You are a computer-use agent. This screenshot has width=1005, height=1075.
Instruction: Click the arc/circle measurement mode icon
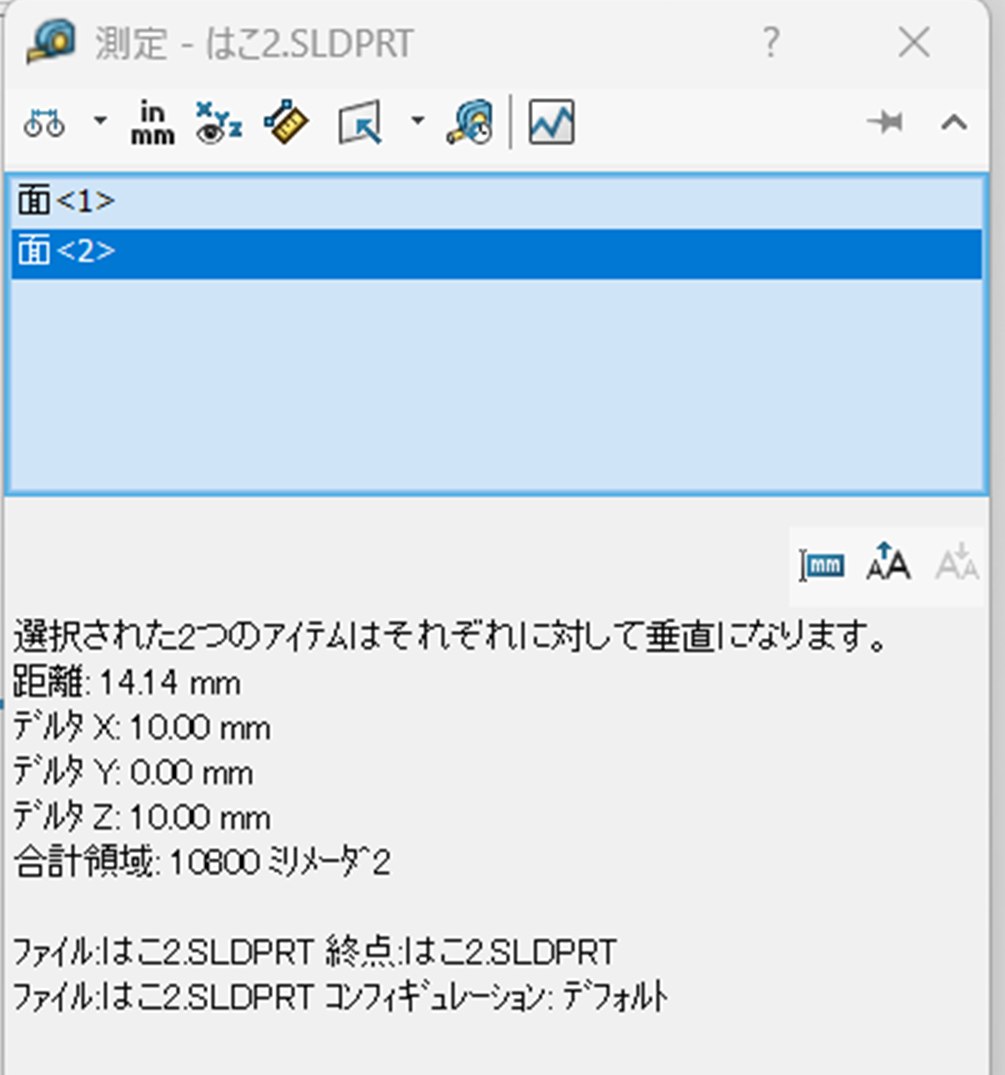(x=45, y=123)
